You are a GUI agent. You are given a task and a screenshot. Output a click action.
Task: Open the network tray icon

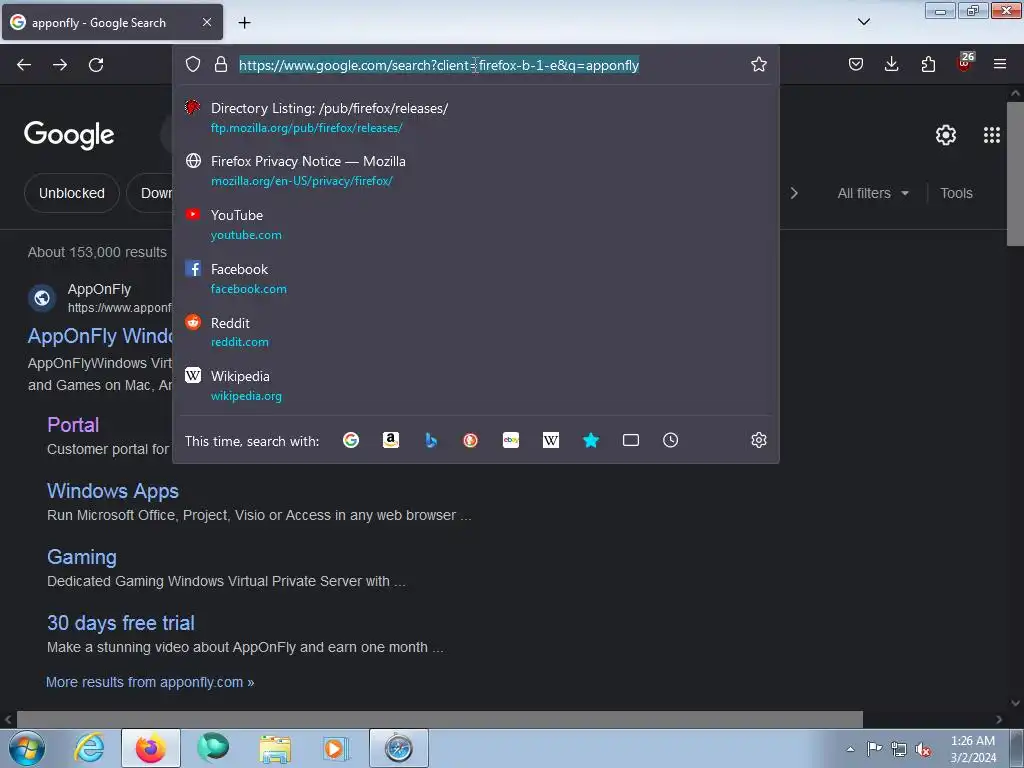pos(899,750)
